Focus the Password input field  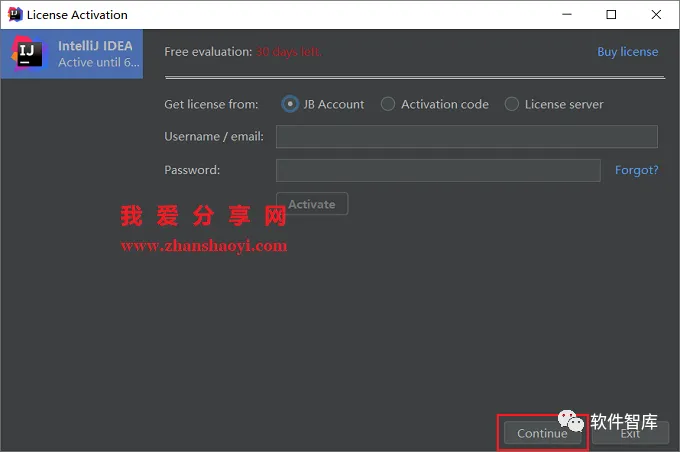coord(438,170)
